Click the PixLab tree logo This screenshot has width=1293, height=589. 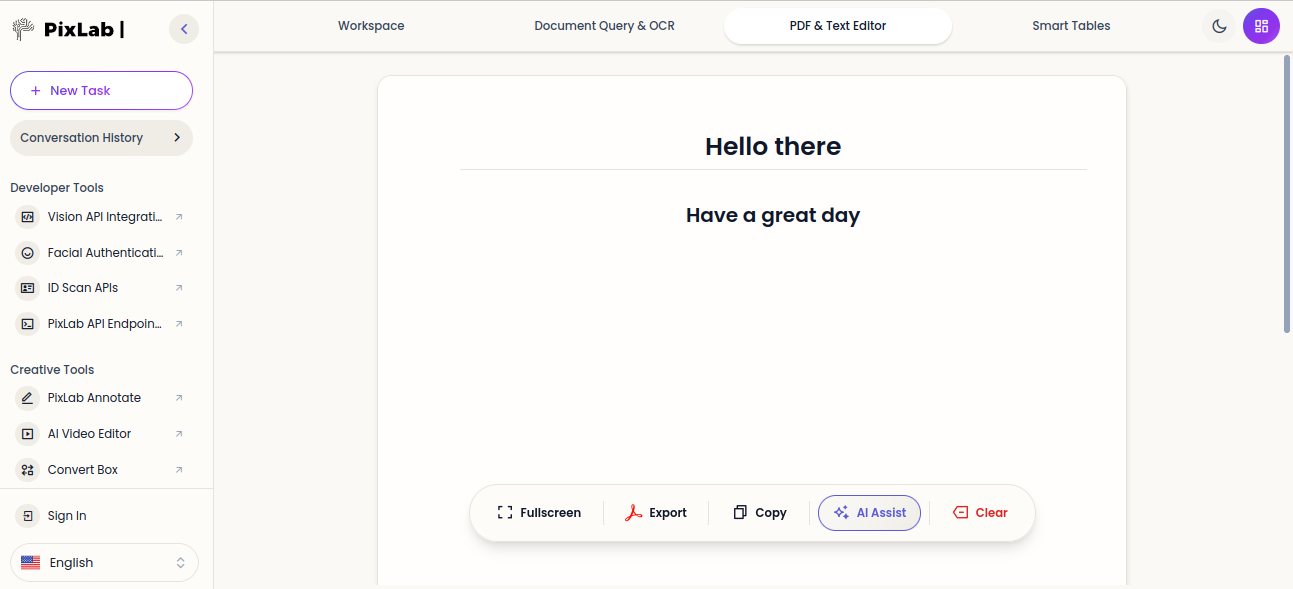(x=22, y=29)
